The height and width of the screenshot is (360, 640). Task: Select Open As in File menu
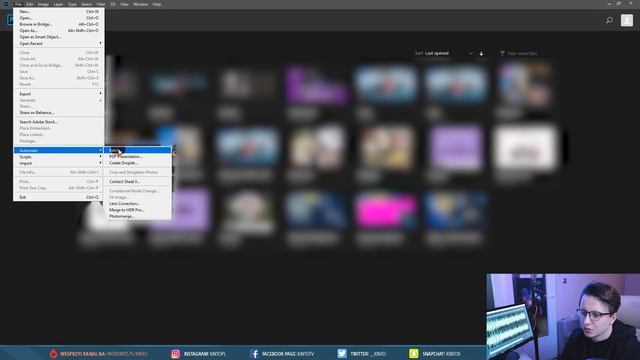click(59, 31)
